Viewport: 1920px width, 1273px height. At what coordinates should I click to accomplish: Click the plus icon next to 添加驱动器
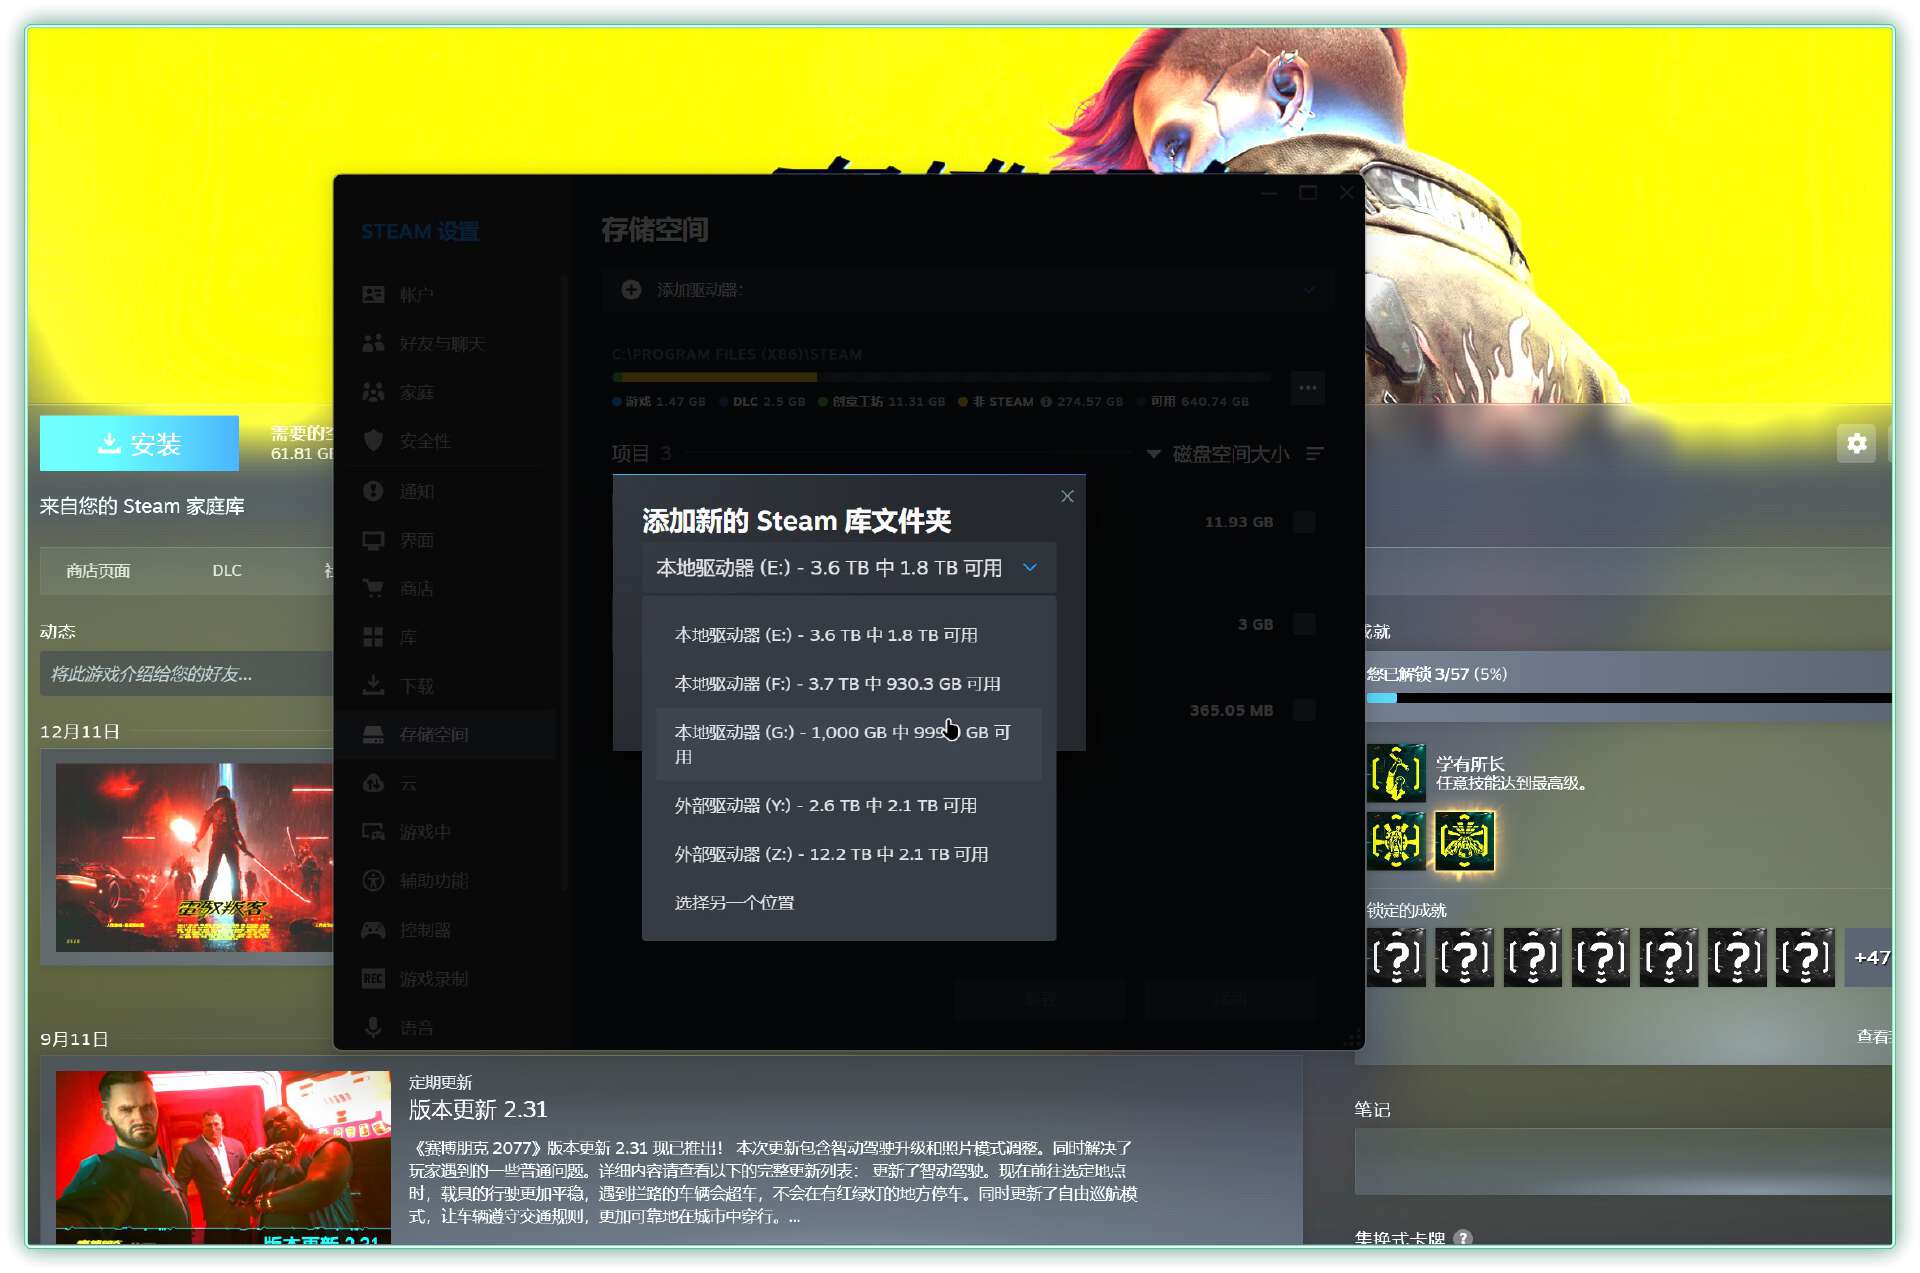coord(631,290)
